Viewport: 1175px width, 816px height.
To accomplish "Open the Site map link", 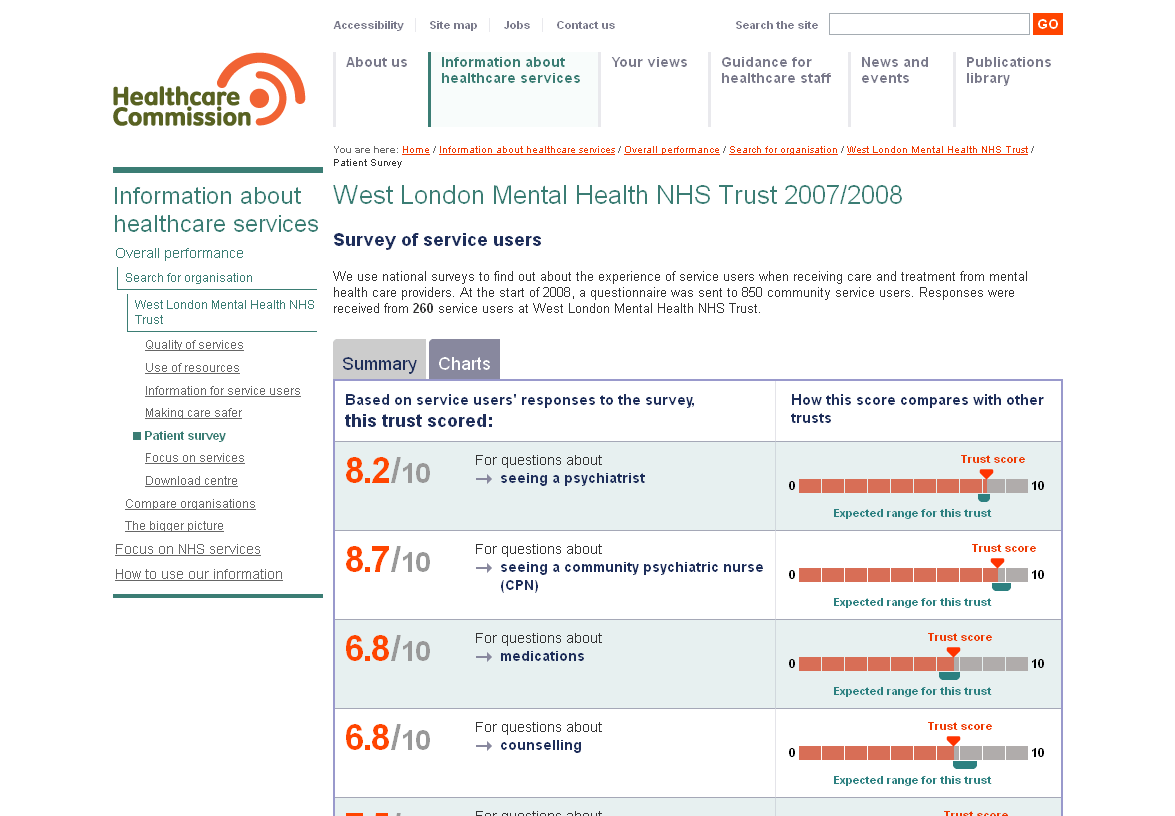I will [x=453, y=25].
